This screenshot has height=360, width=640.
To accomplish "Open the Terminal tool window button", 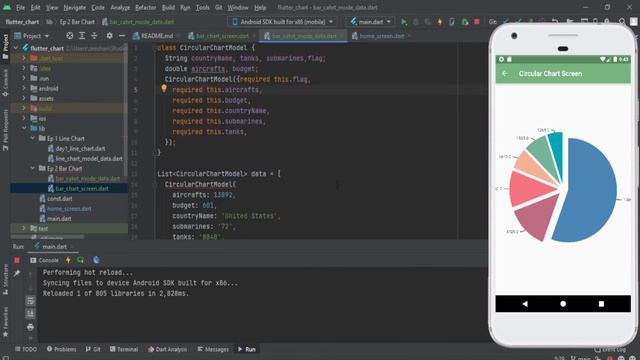I will pyautogui.click(x=124, y=349).
